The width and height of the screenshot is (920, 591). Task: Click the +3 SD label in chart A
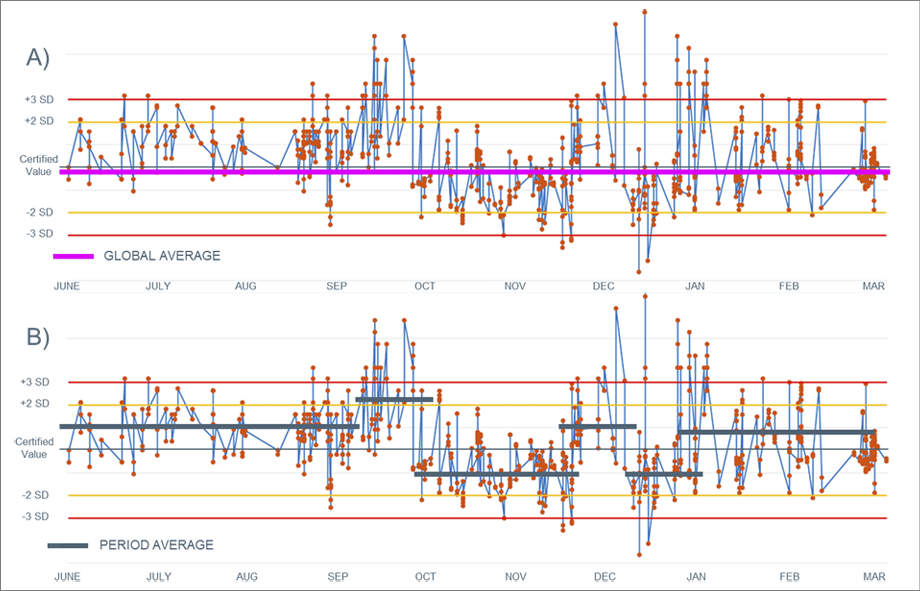(38, 100)
